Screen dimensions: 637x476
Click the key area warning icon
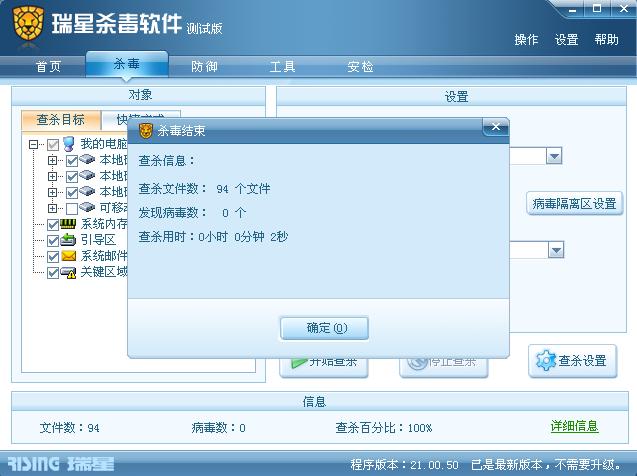[68, 273]
